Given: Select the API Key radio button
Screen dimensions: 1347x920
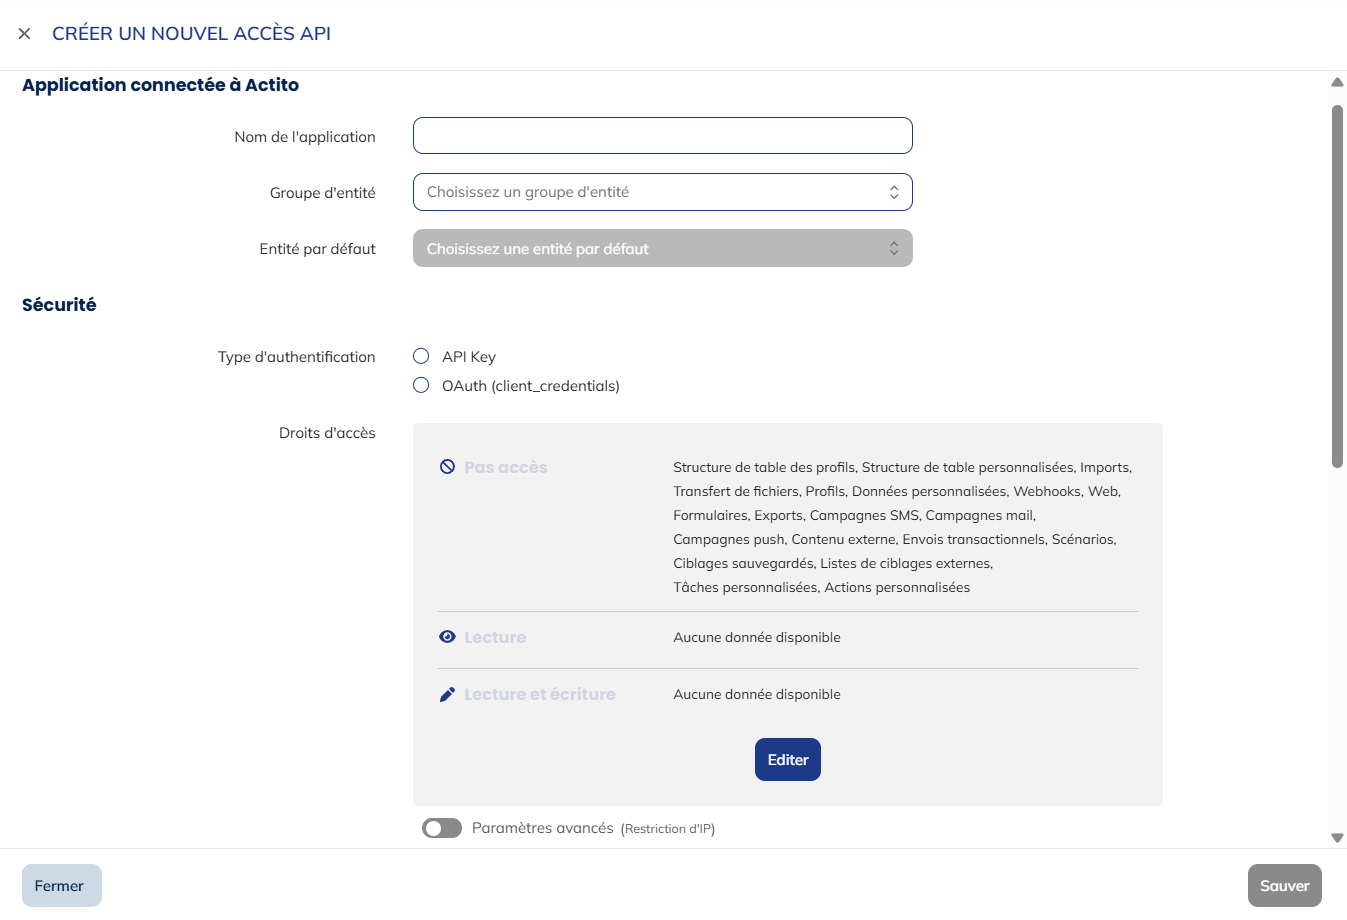Looking at the screenshot, I should click(x=420, y=355).
